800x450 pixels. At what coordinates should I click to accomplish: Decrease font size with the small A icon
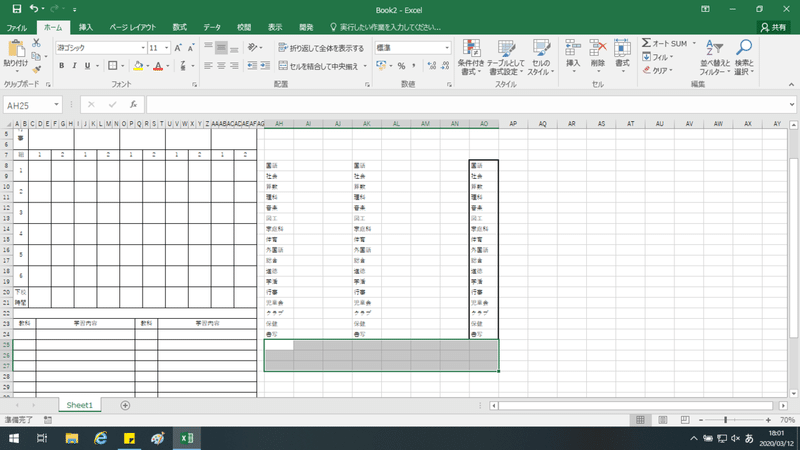(191, 48)
